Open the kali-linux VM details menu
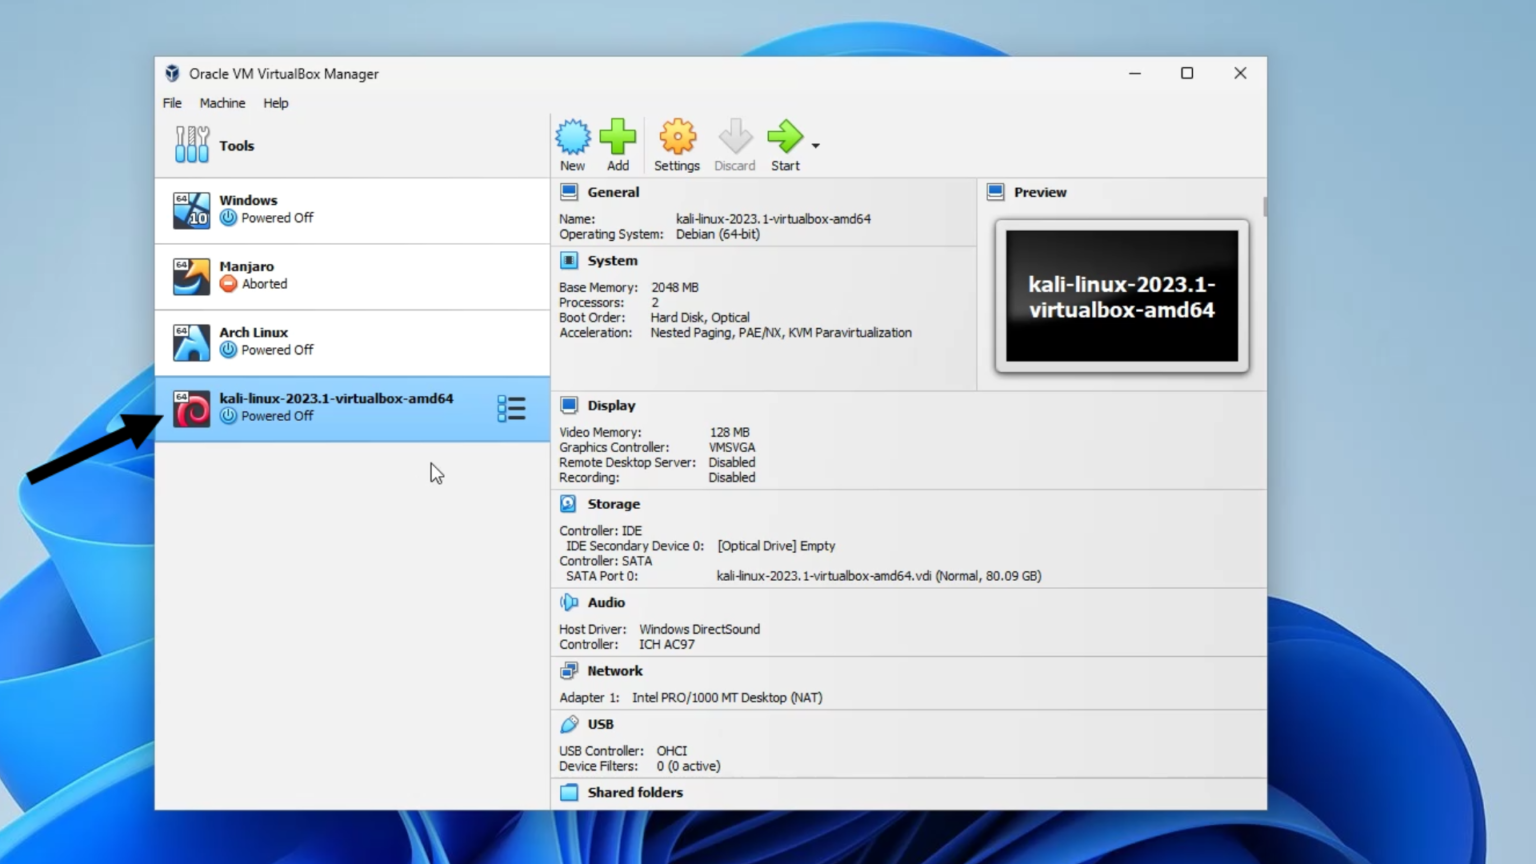 (x=511, y=408)
